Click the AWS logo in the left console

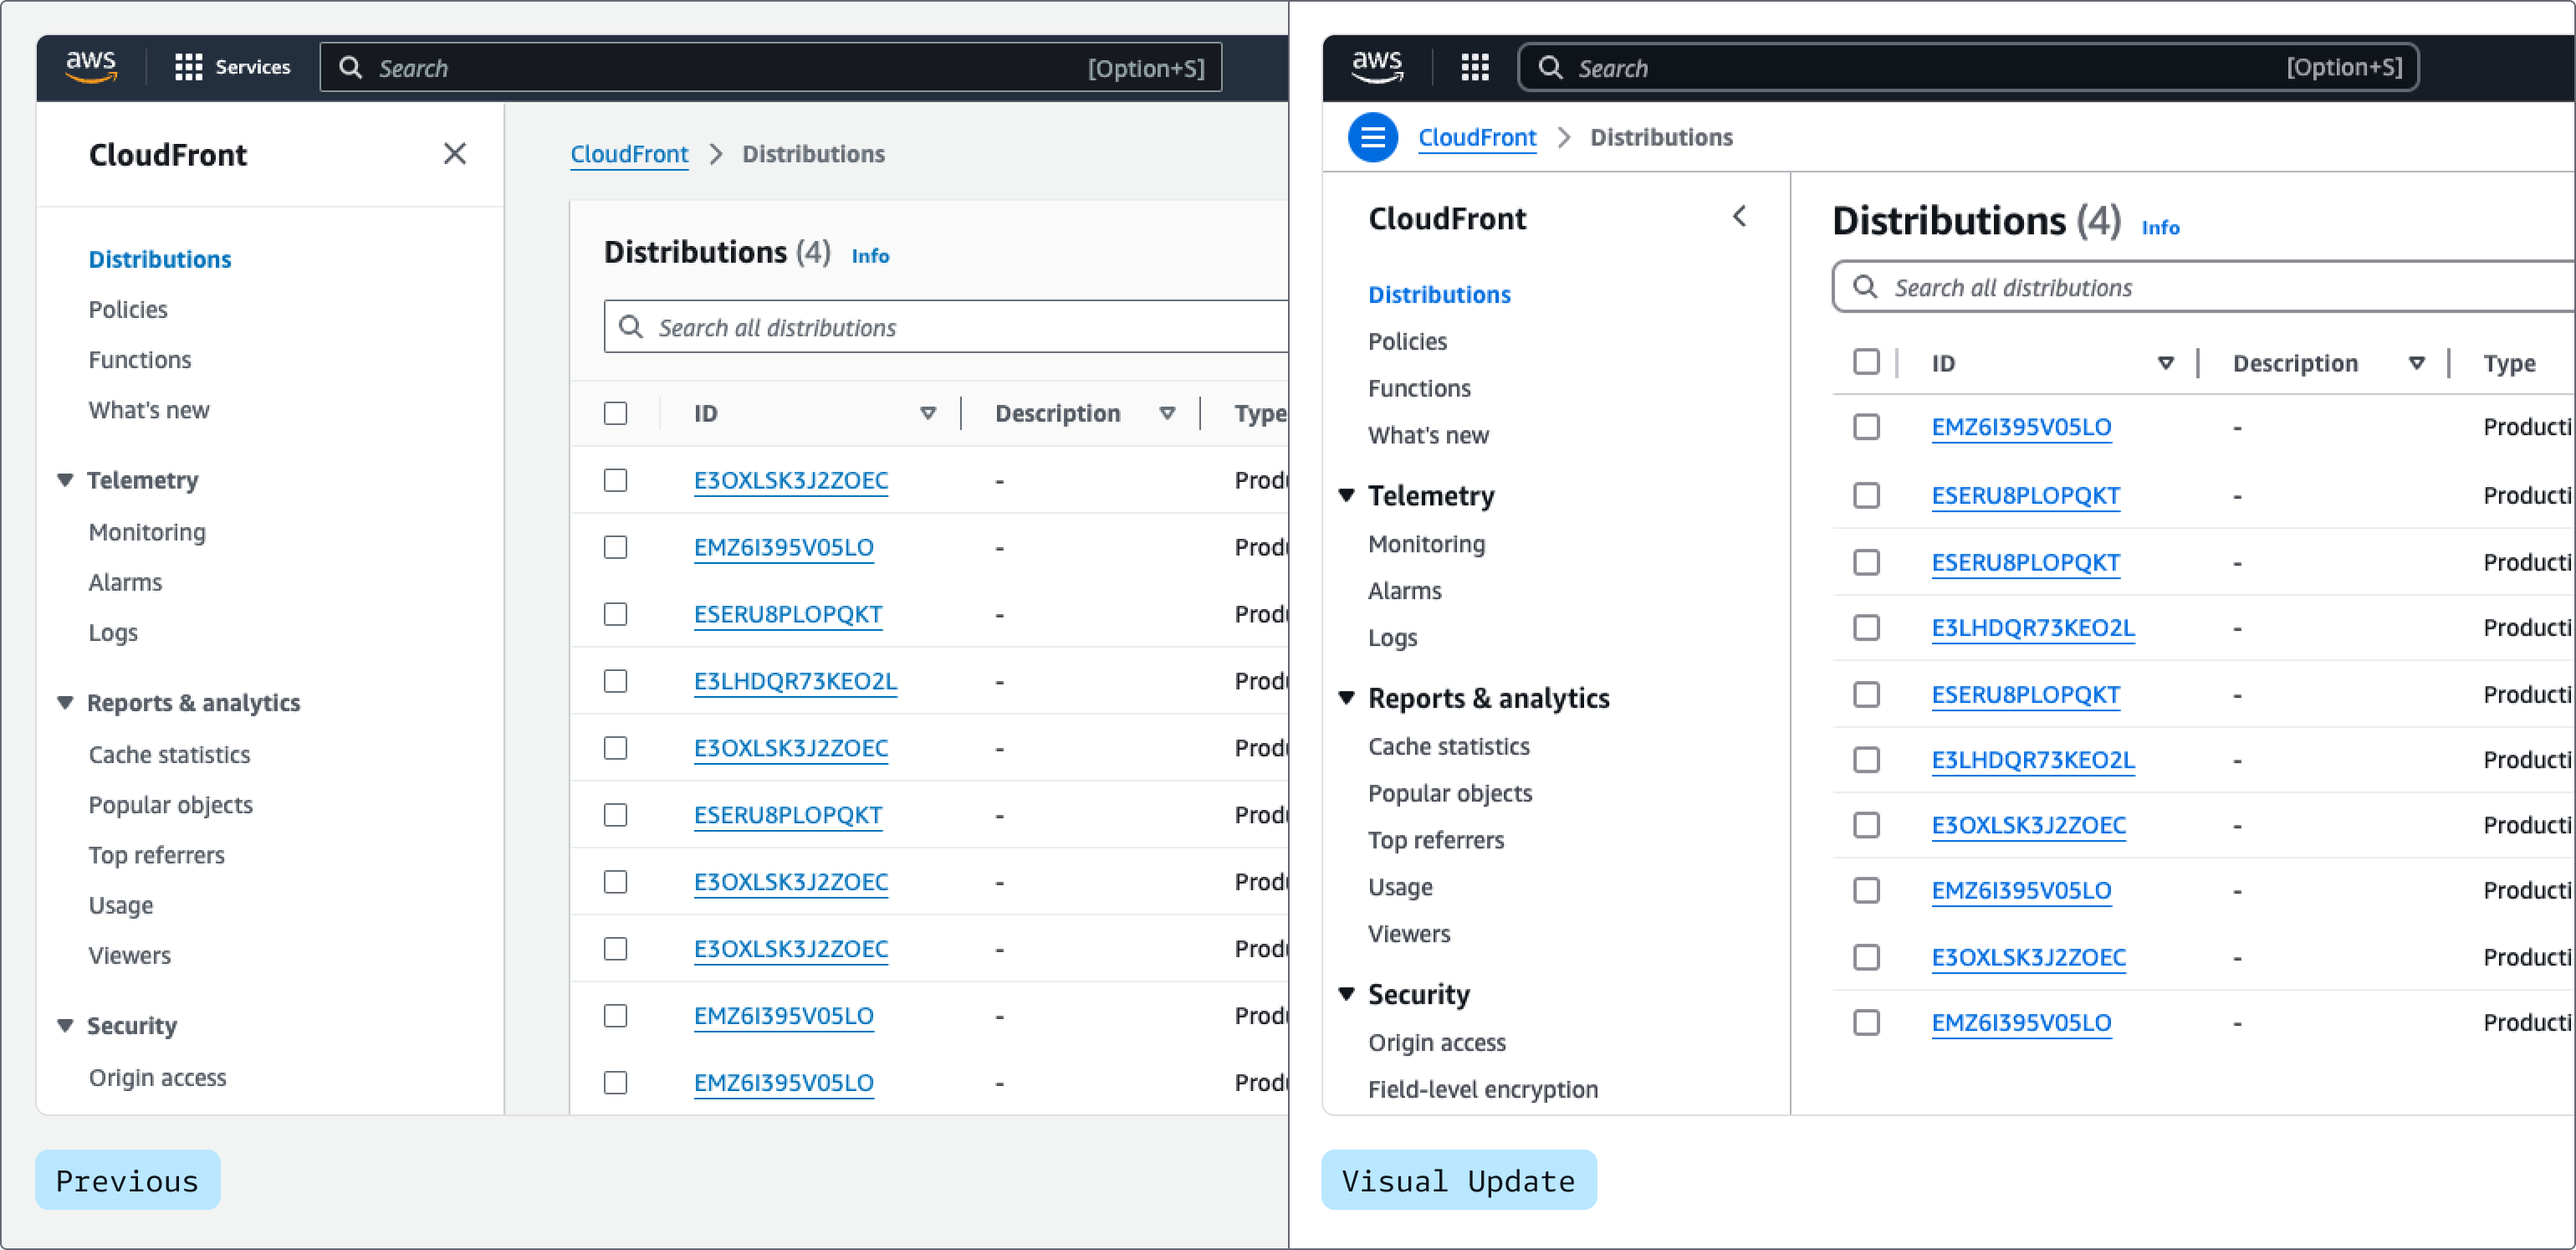tap(91, 66)
